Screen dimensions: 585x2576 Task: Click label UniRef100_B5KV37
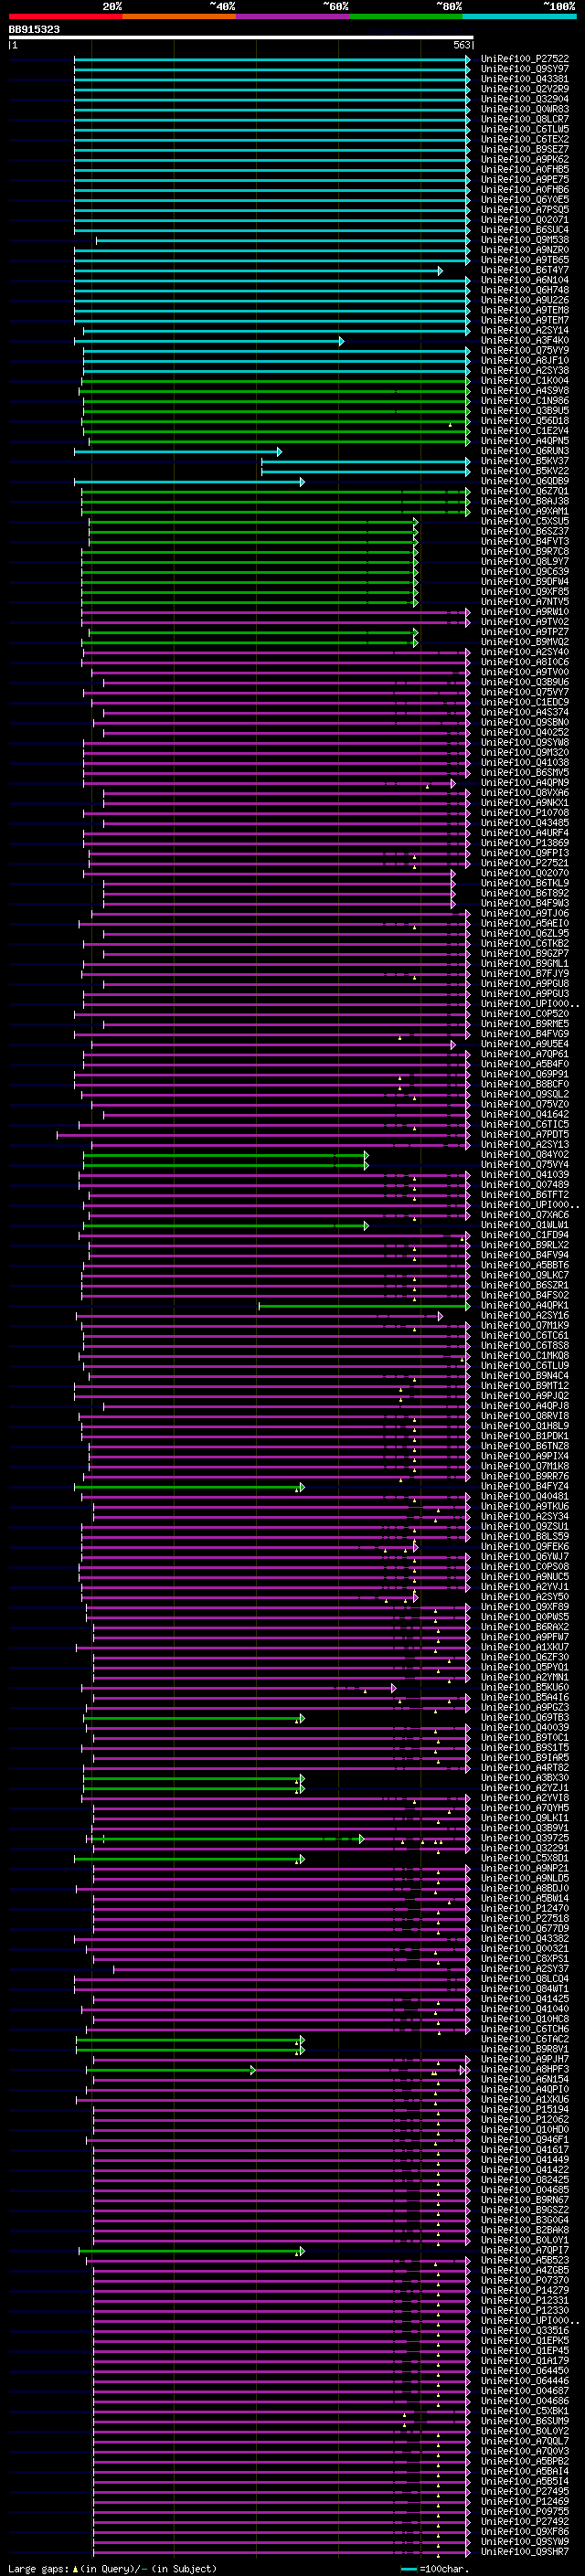[525, 461]
